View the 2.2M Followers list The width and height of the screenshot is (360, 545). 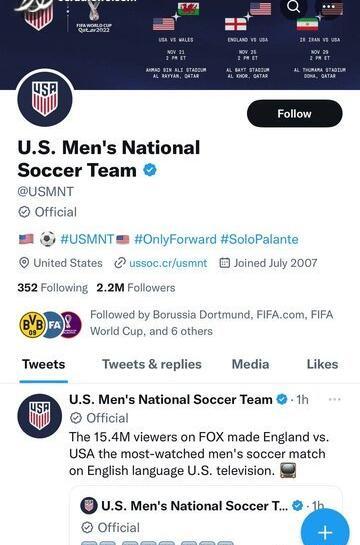click(136, 287)
